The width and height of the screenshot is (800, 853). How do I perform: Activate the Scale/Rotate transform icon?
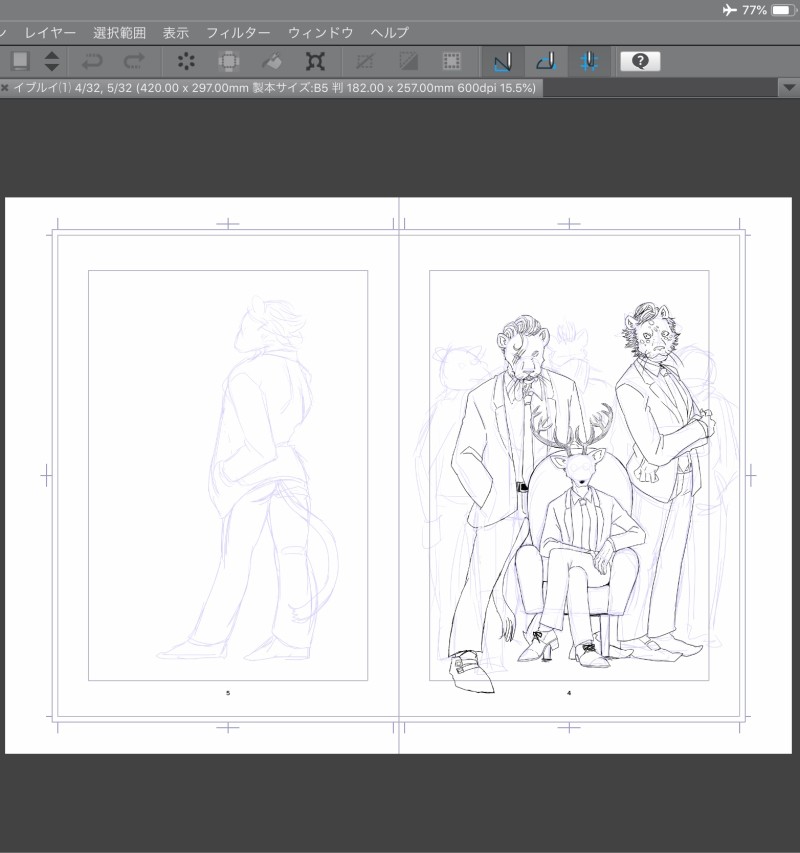(x=315, y=61)
